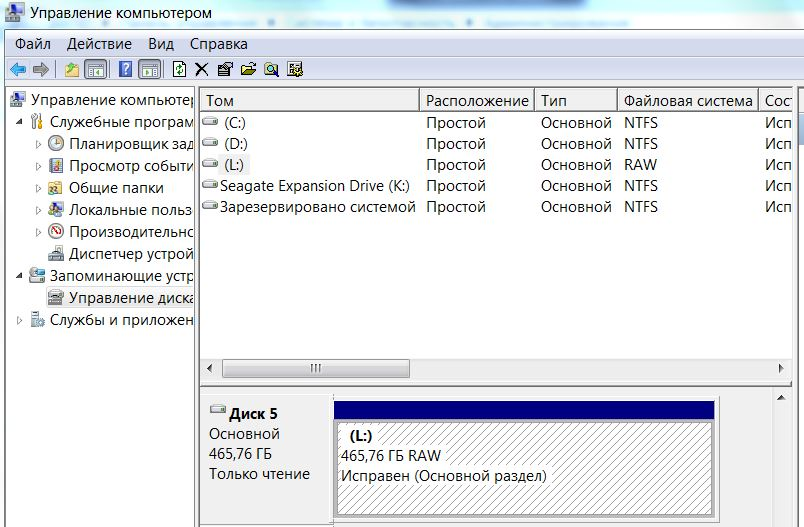Click the horizontal scrollbar thumb
The width and height of the screenshot is (804, 527).
[x=316, y=368]
